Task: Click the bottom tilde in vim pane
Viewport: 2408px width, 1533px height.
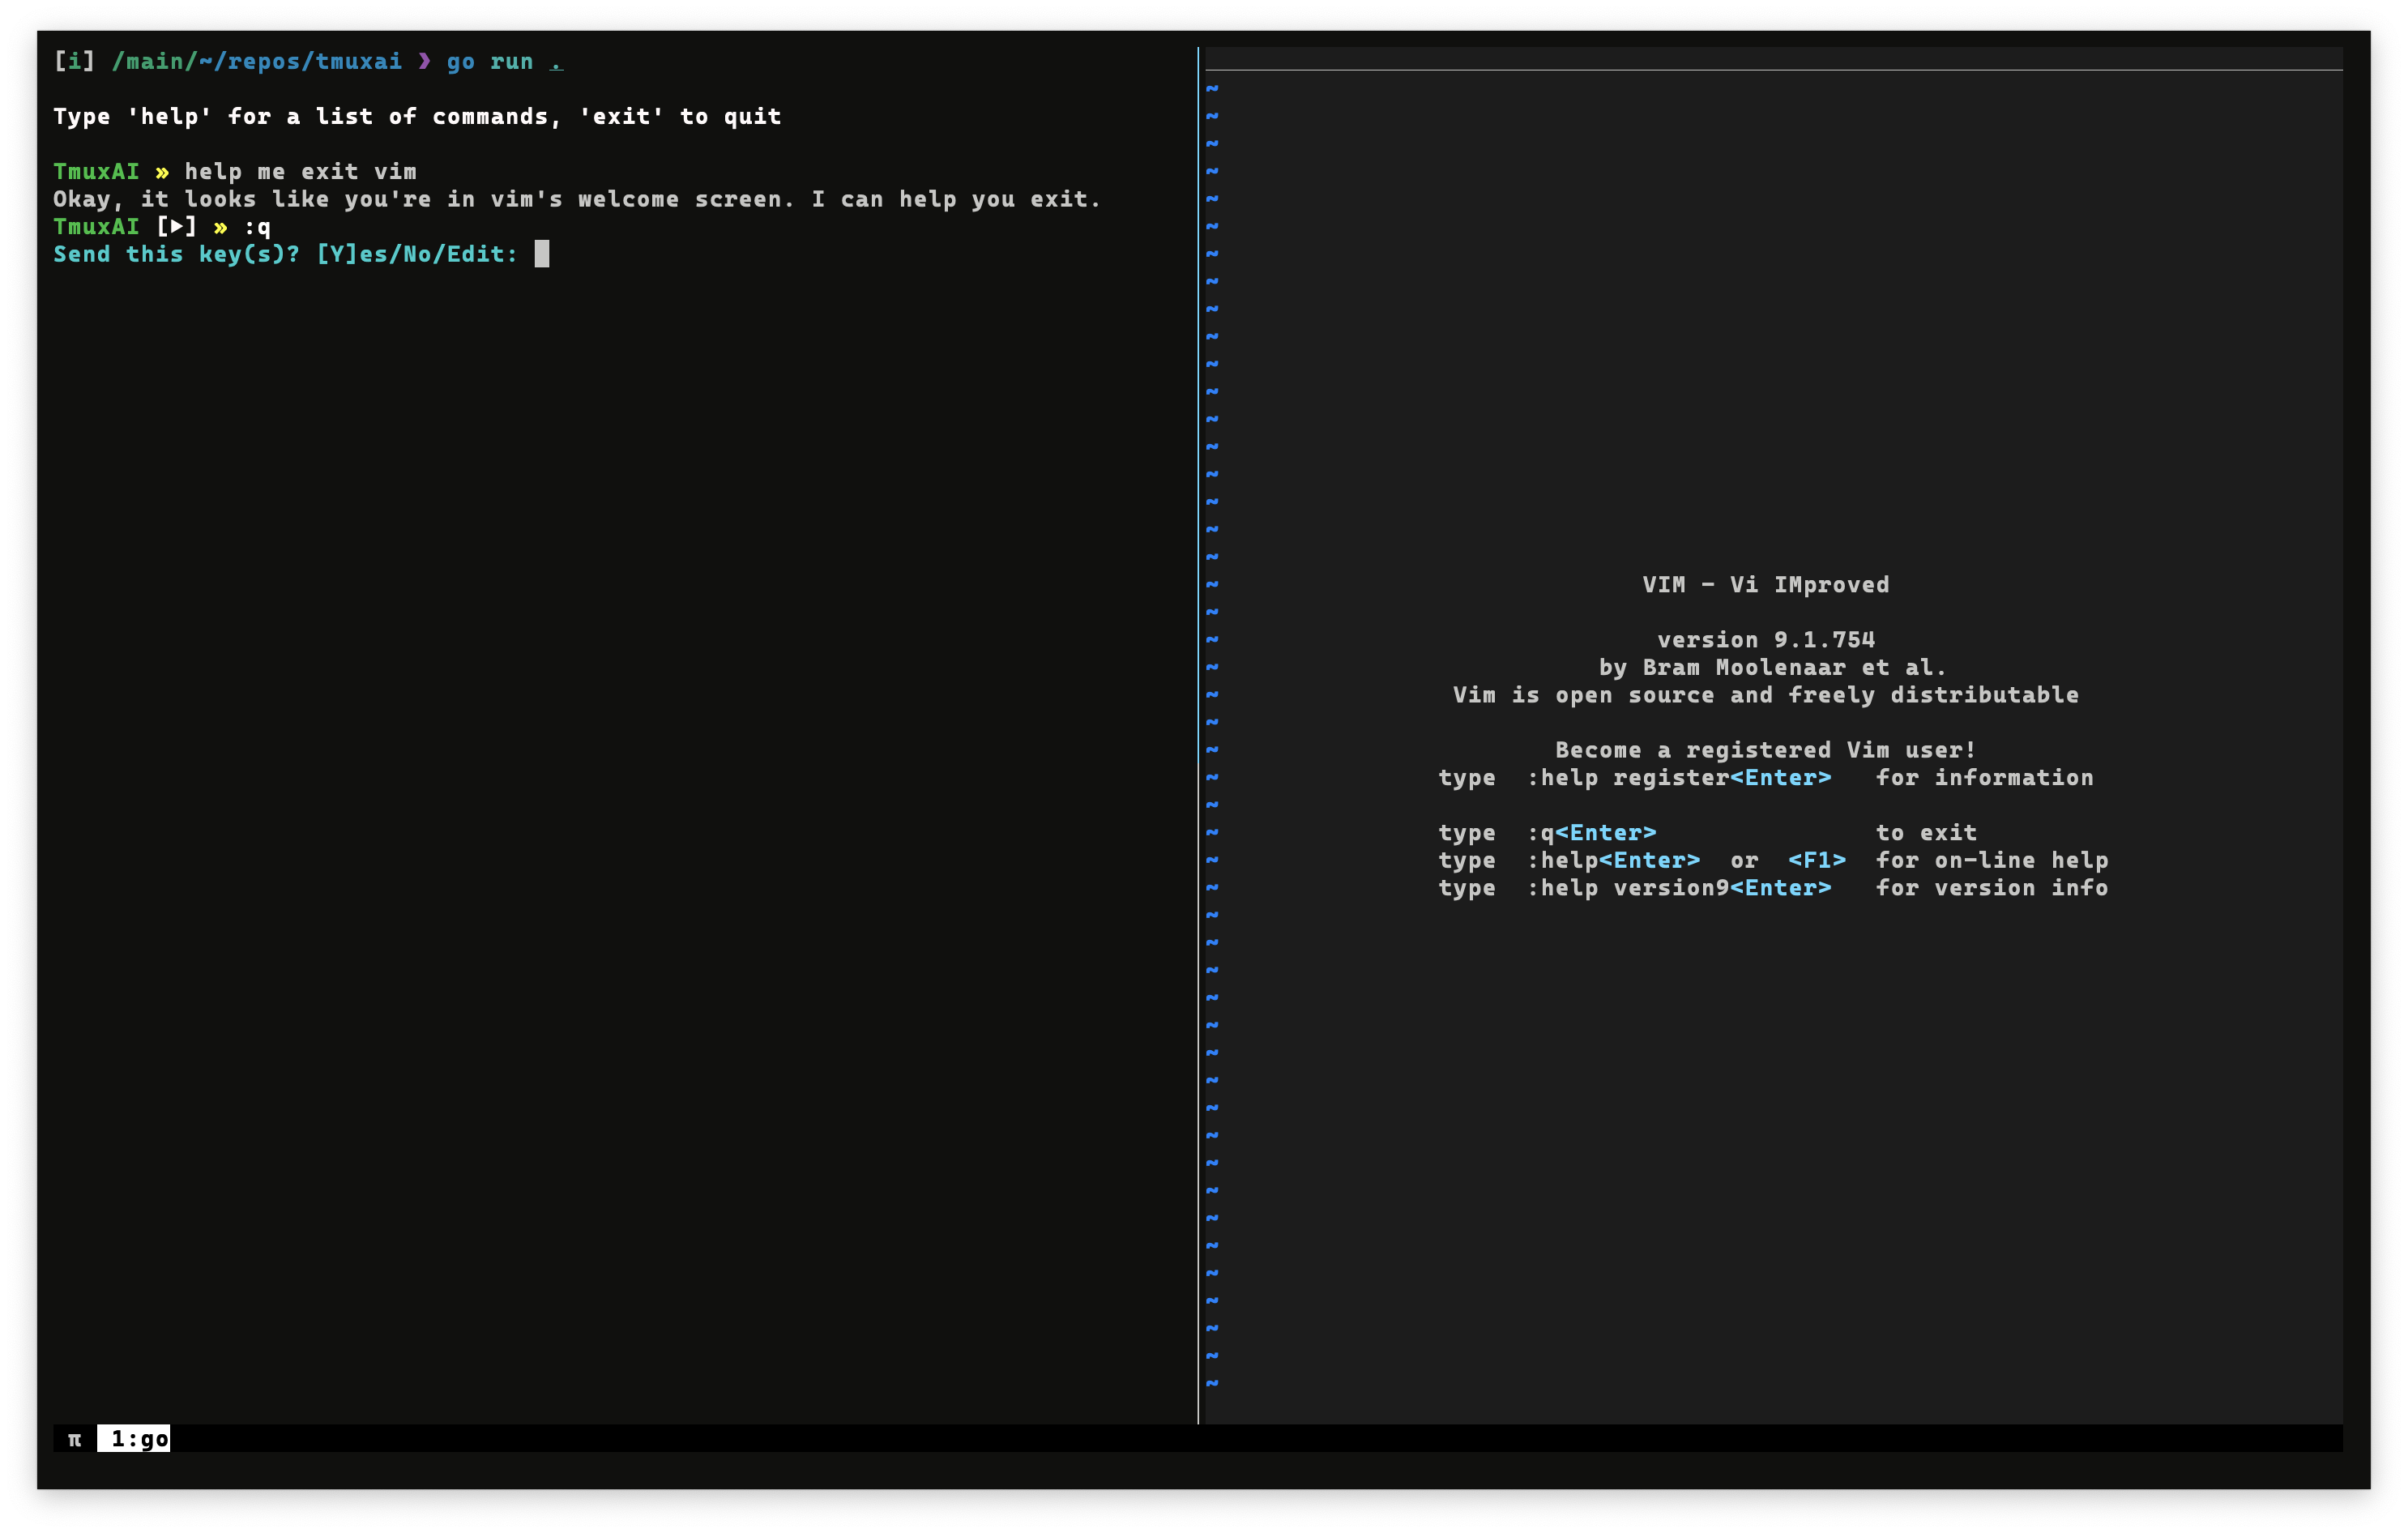Action: point(1212,1384)
